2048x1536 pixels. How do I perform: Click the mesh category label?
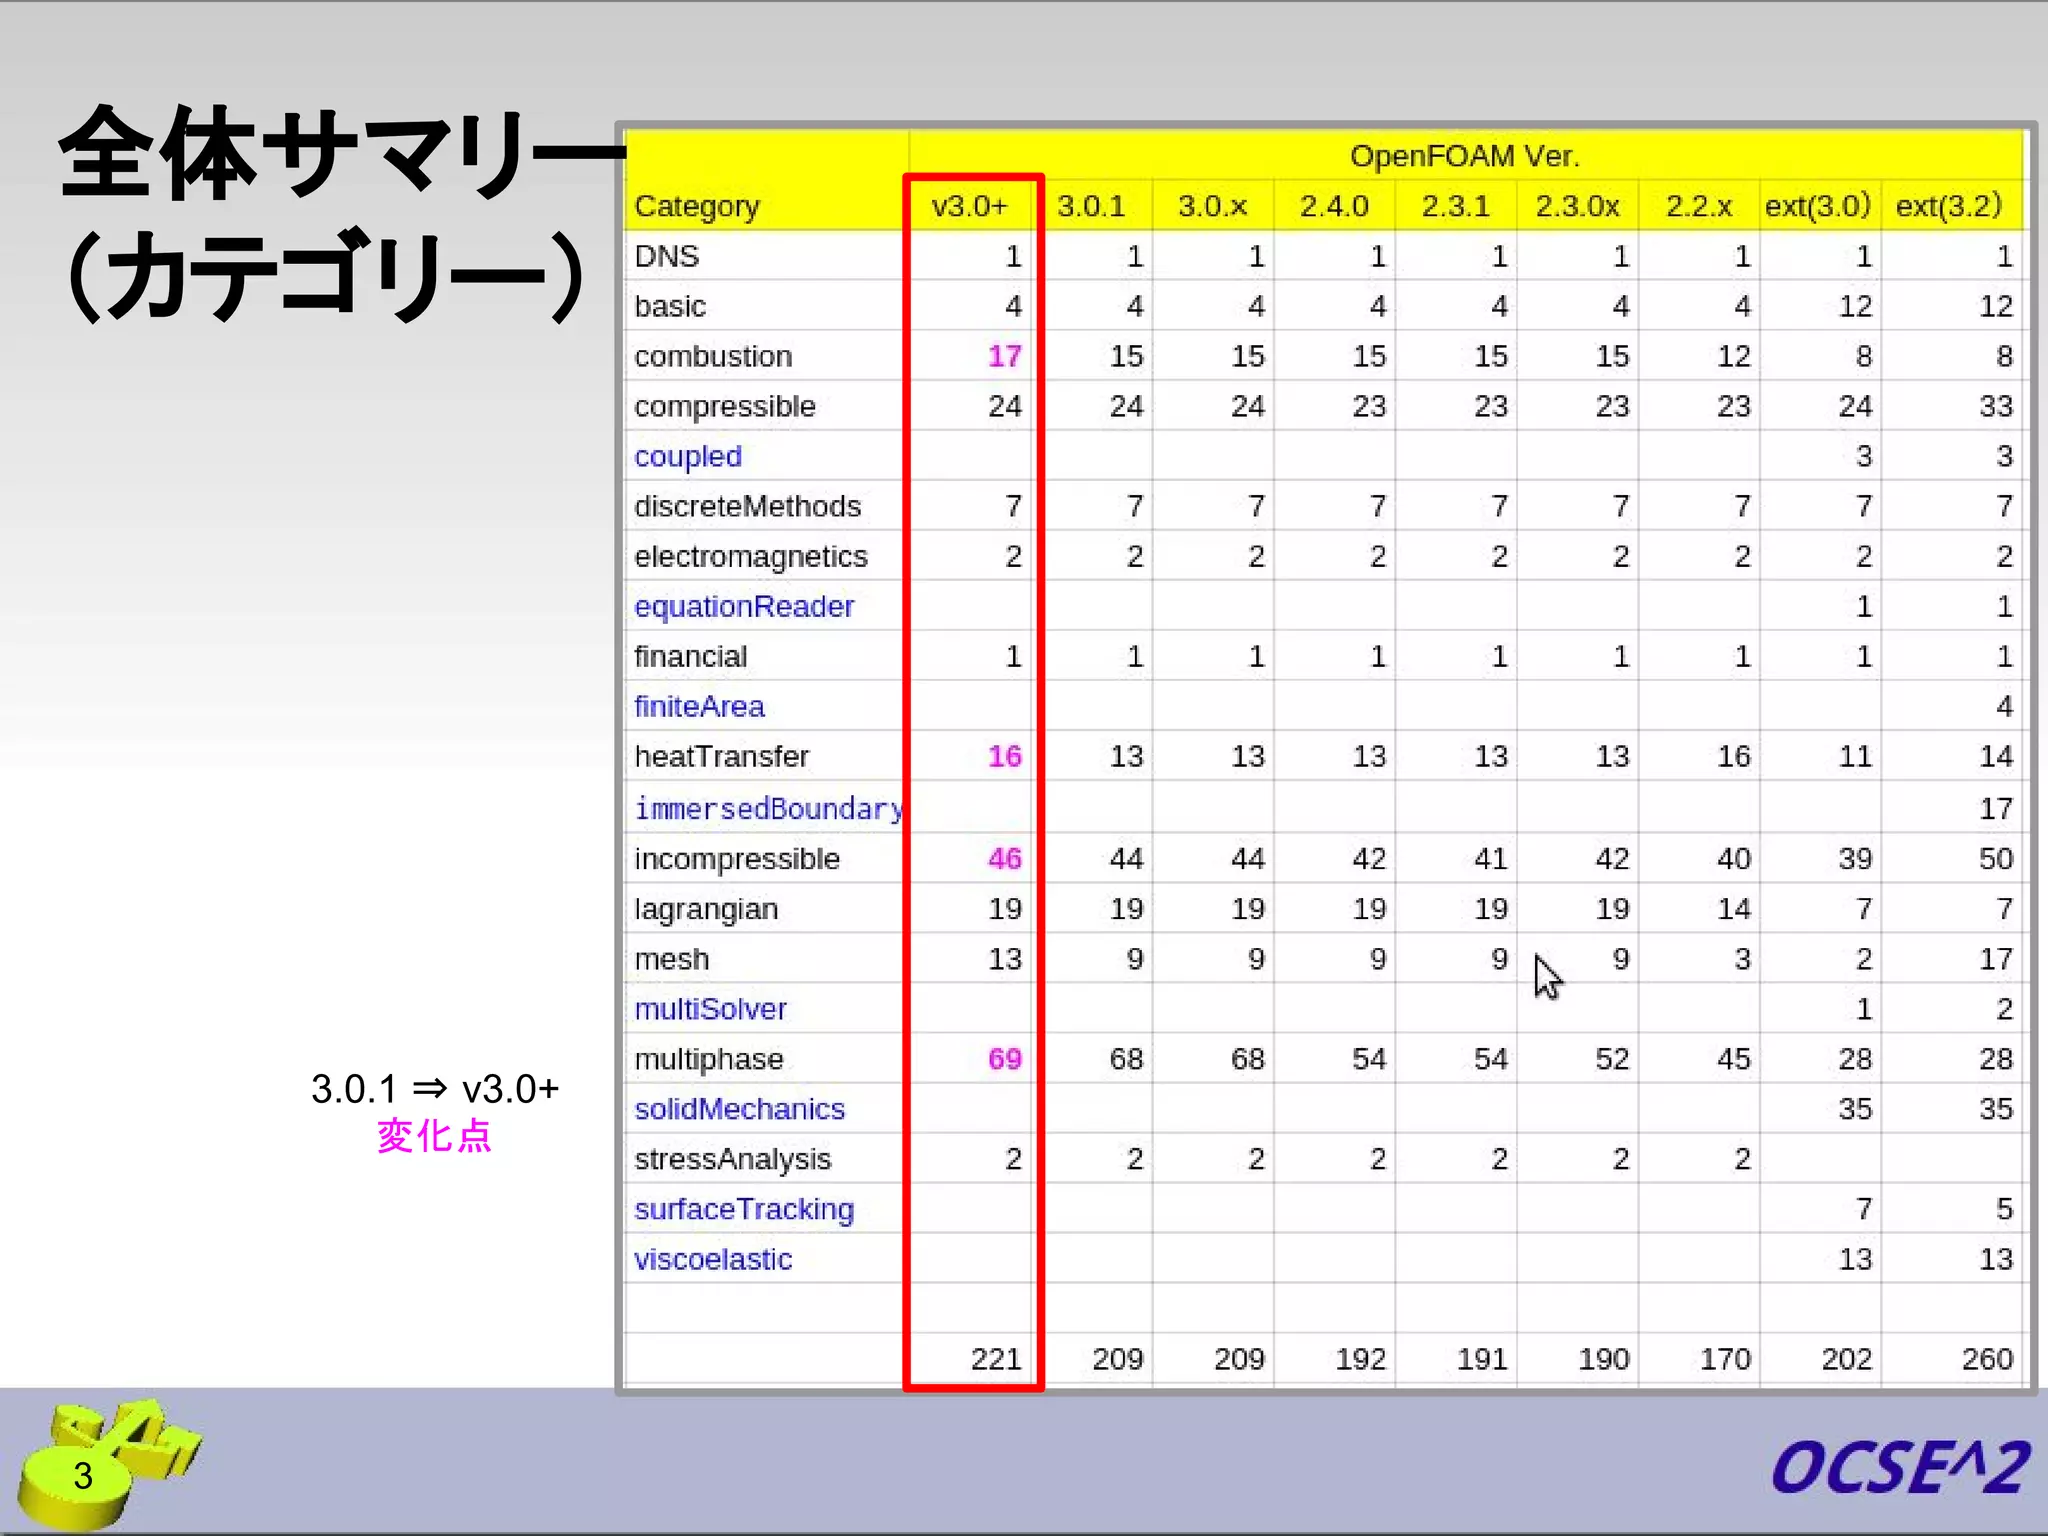click(x=671, y=959)
